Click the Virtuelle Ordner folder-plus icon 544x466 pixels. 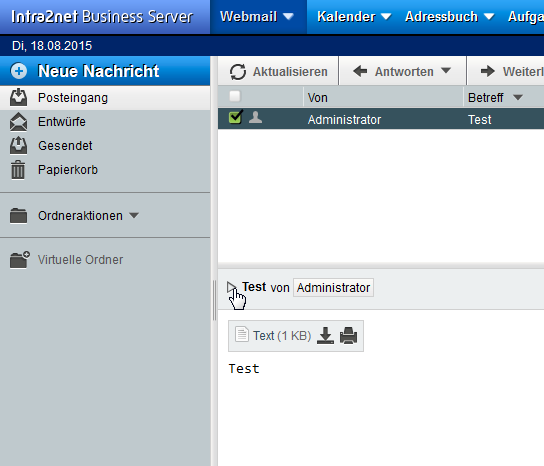pos(19,260)
